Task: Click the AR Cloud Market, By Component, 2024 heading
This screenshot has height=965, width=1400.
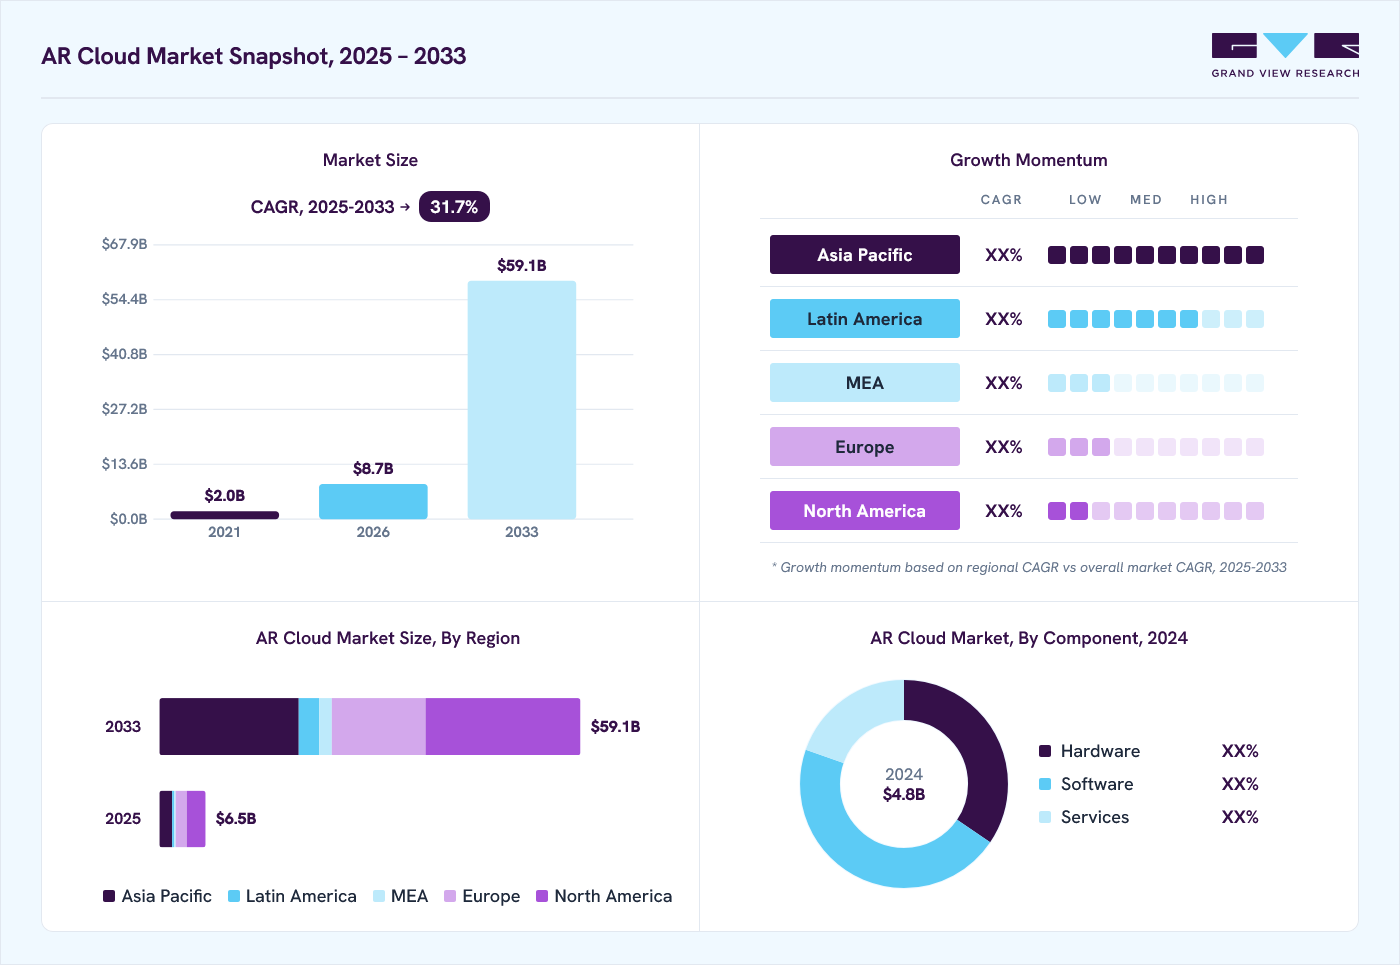Action: coord(1029,638)
